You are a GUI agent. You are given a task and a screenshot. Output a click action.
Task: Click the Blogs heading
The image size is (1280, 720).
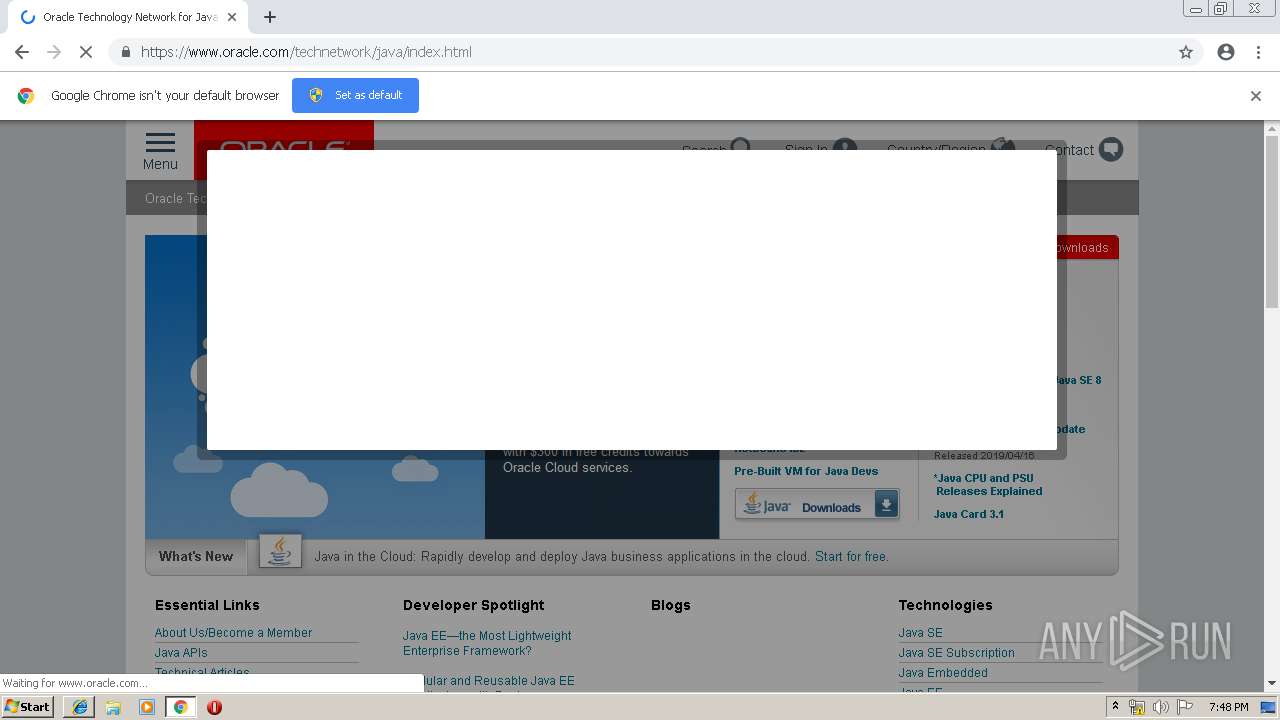click(671, 605)
